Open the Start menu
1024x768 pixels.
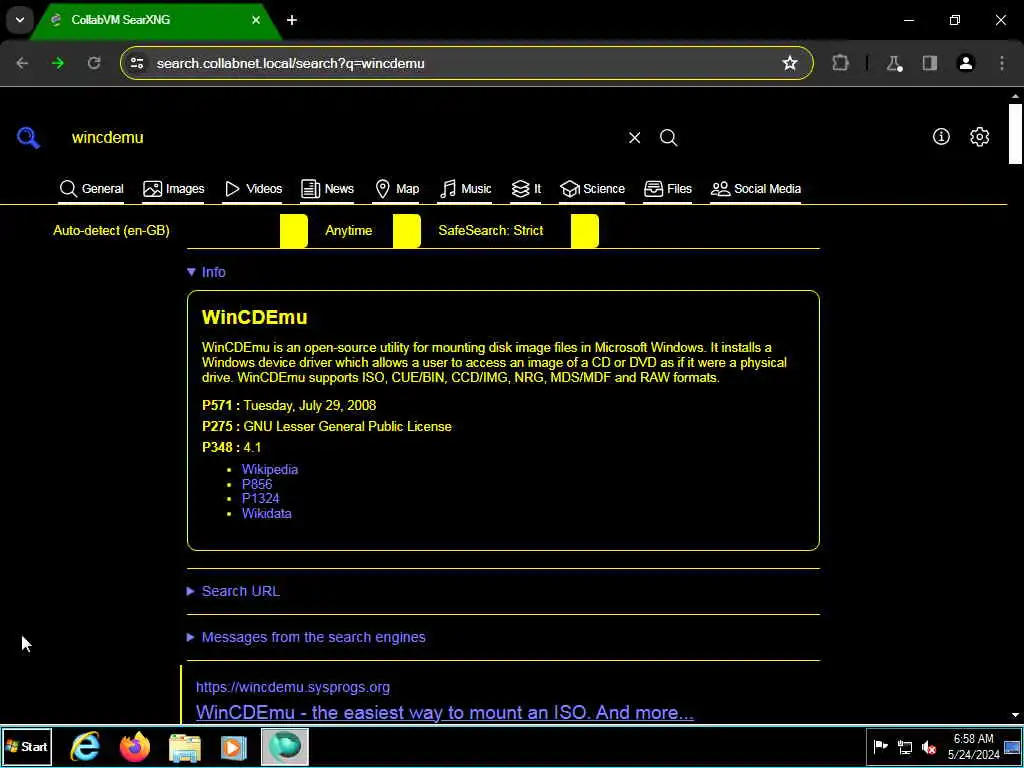click(x=27, y=746)
